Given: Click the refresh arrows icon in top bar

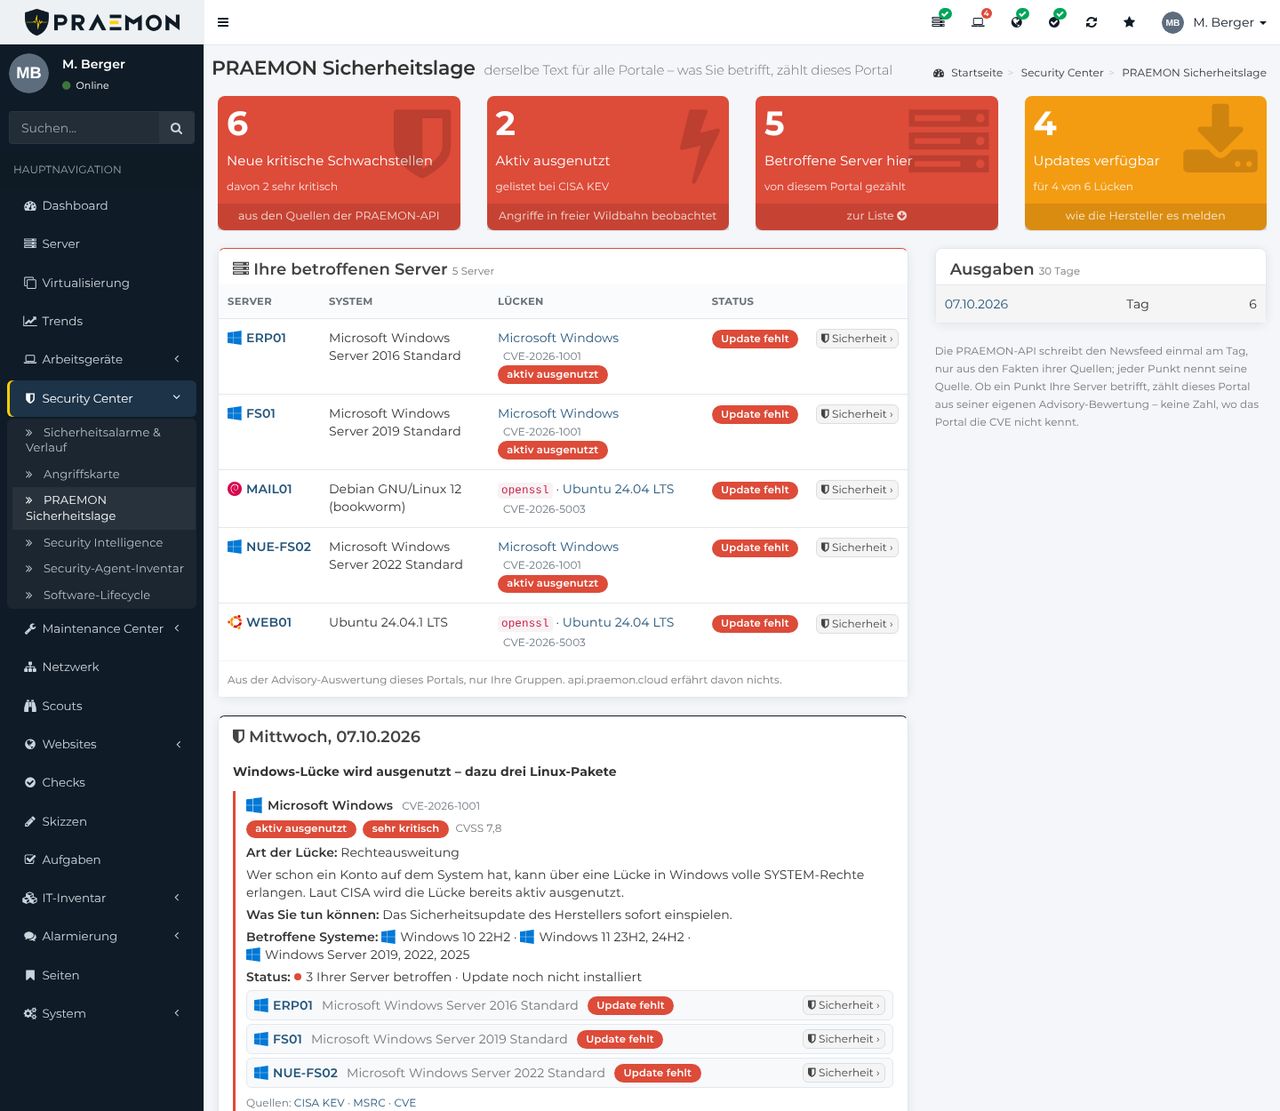Looking at the screenshot, I should tap(1091, 22).
